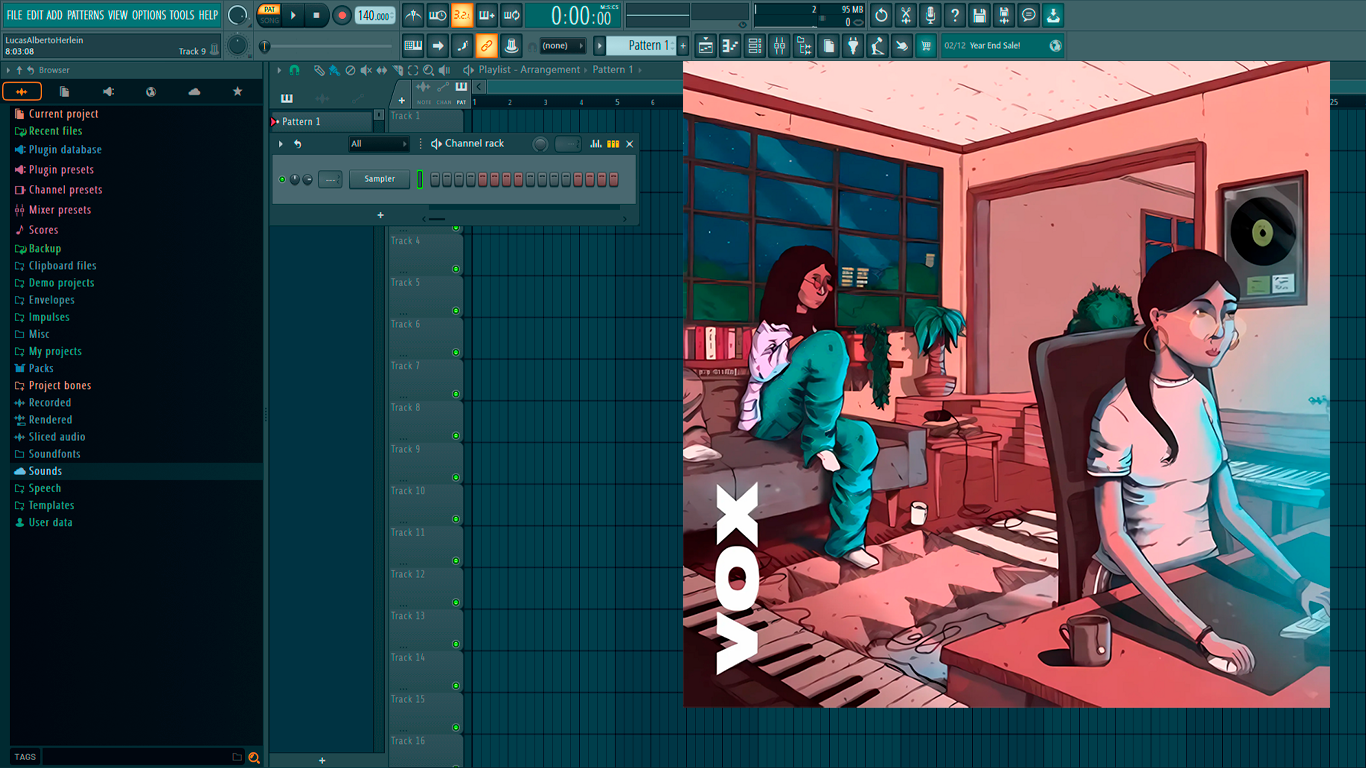Open the snap (none) dropdown

562,45
